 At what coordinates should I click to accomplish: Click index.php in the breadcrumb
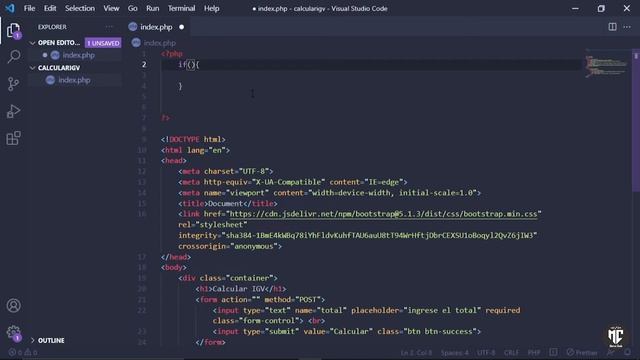[160, 42]
